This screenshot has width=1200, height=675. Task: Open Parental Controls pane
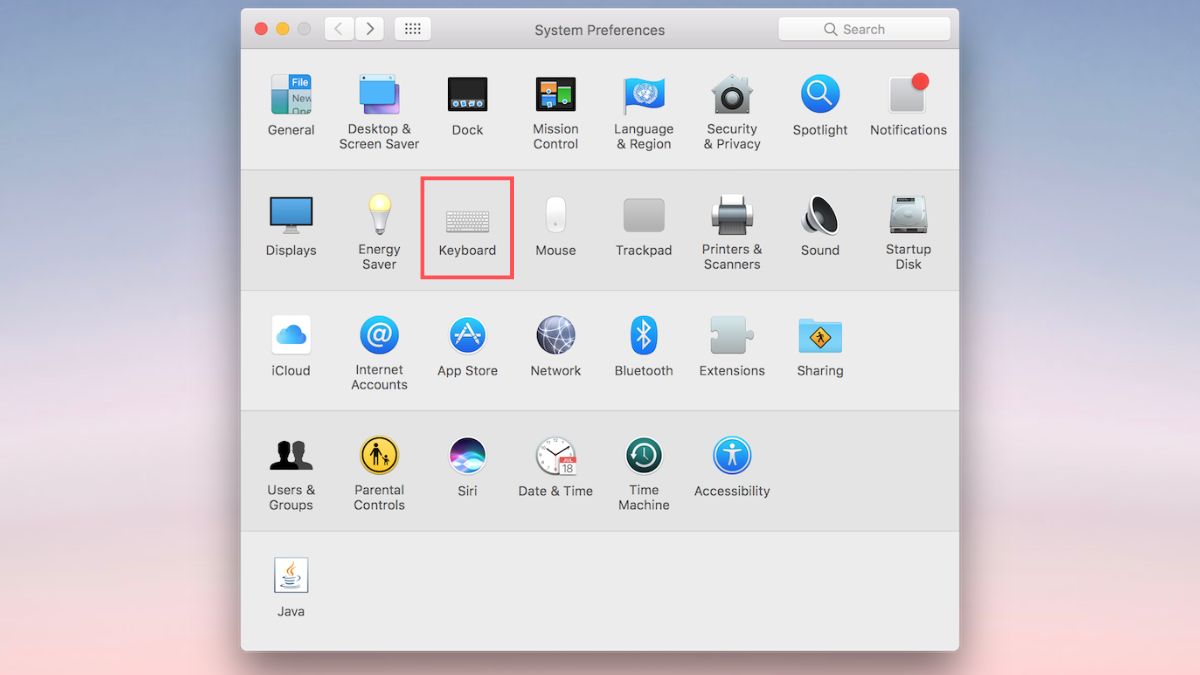pyautogui.click(x=379, y=473)
